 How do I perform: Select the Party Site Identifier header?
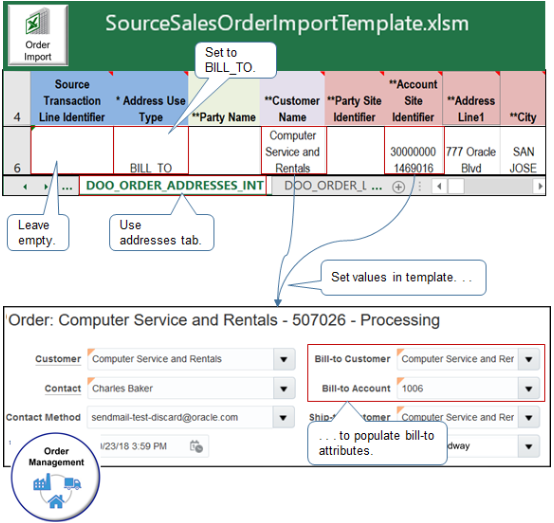click(x=354, y=99)
